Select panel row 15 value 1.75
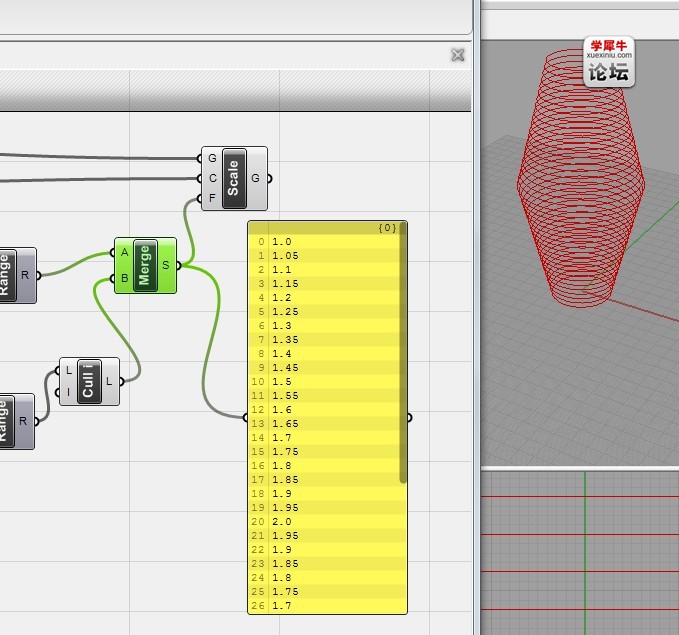This screenshot has width=679, height=635. (x=324, y=452)
